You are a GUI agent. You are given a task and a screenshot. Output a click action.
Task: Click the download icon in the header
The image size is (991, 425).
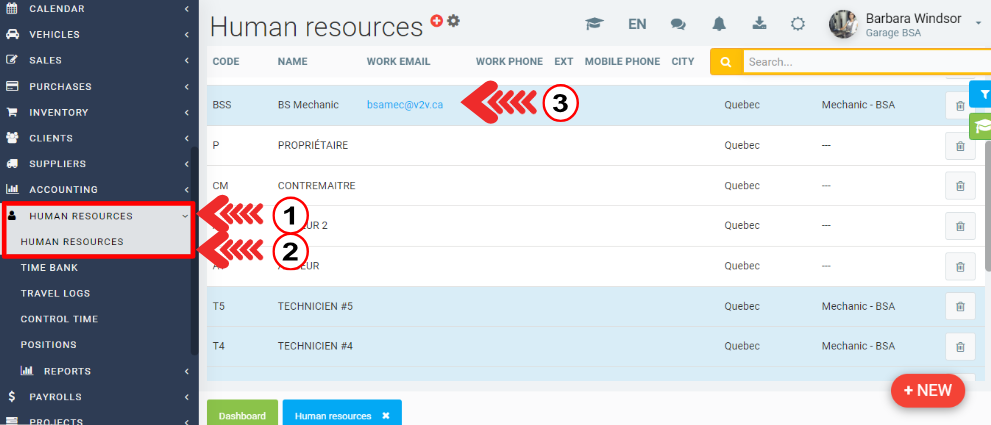tap(759, 24)
